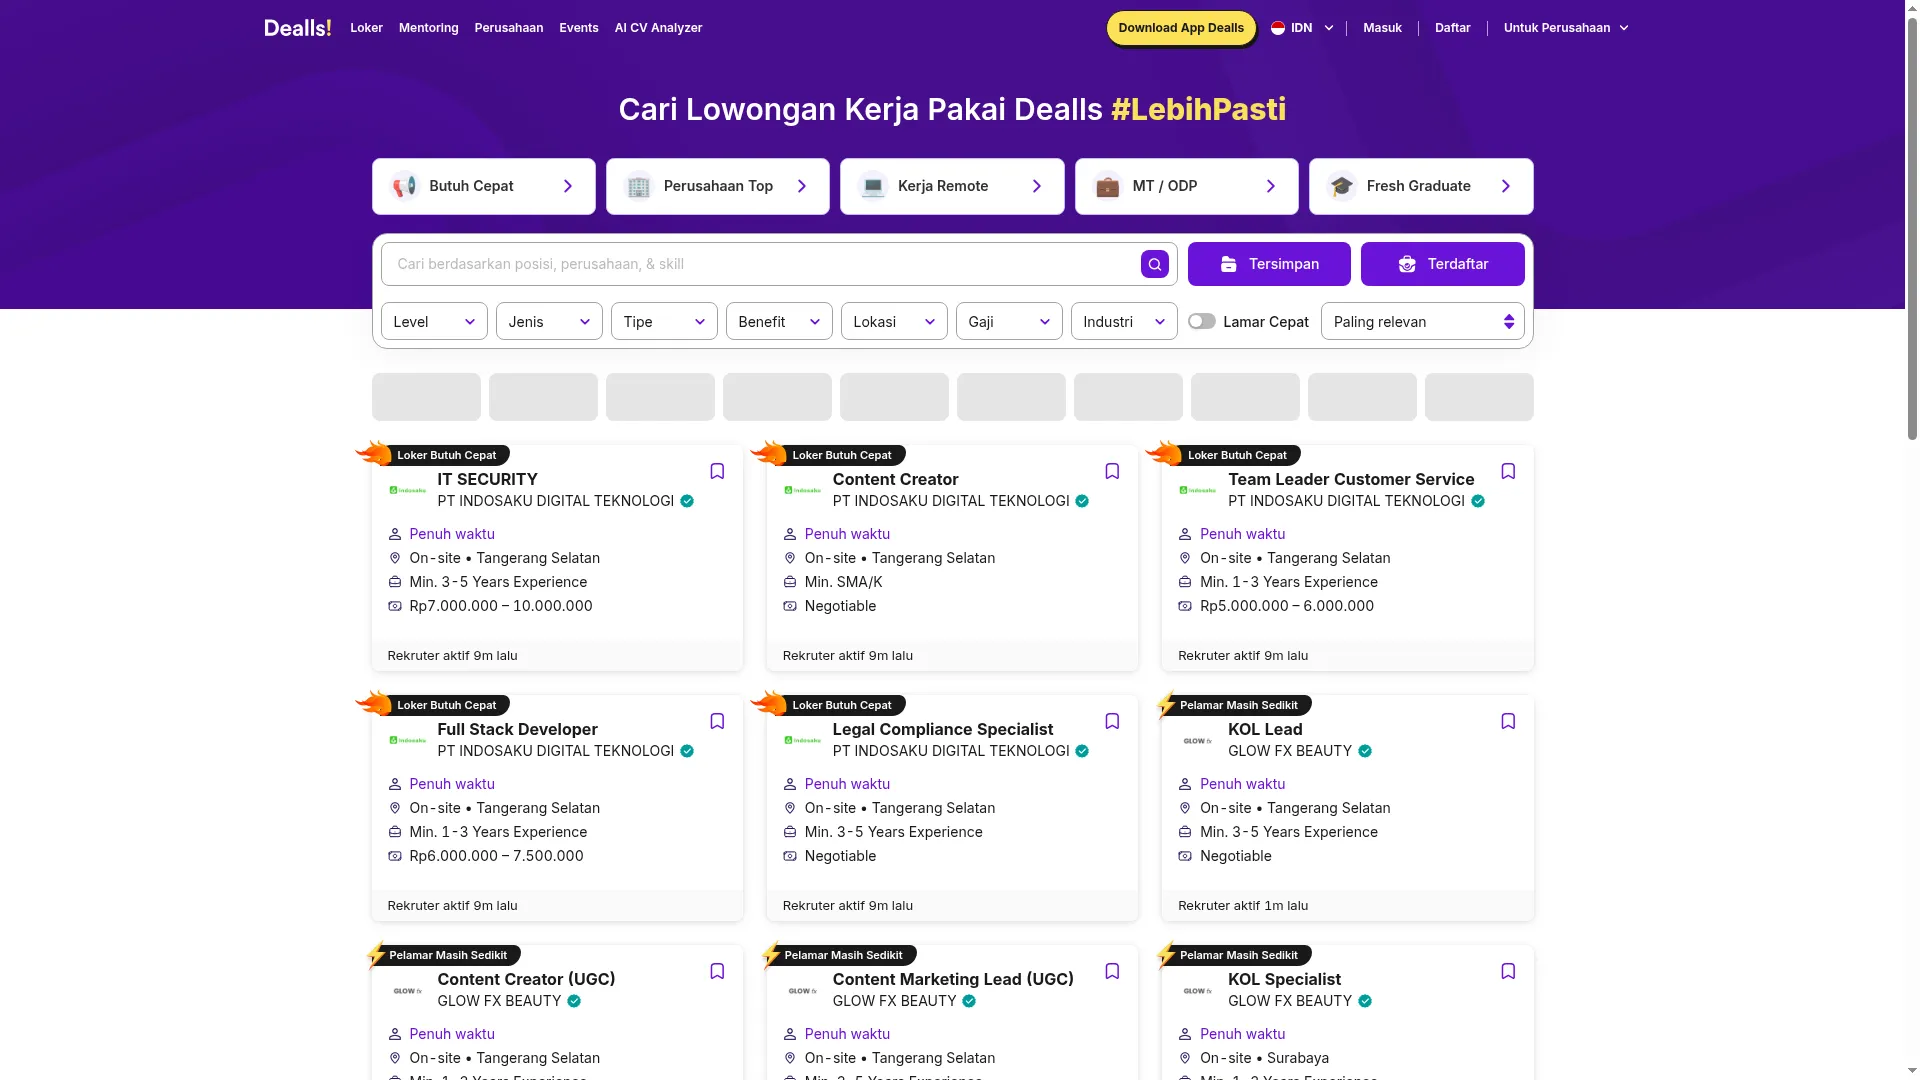Open the Perusahaan navigation link

click(x=509, y=28)
